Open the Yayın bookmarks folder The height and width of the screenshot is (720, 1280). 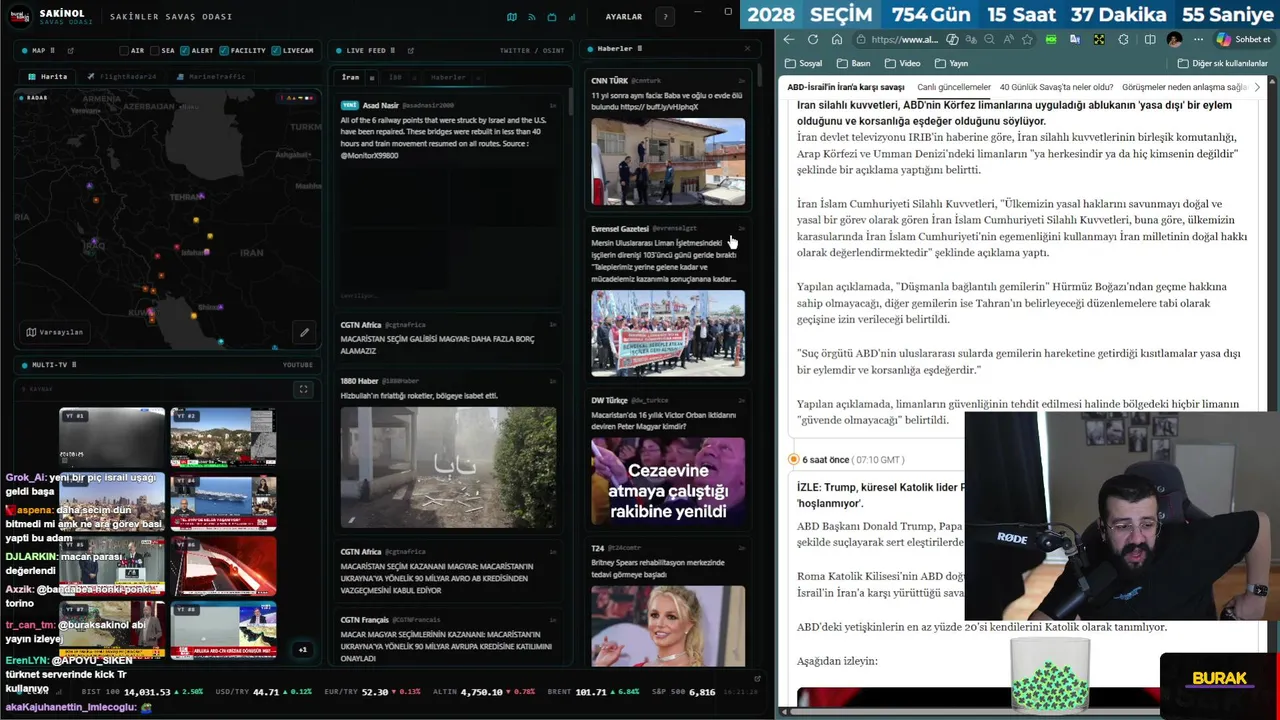click(951, 63)
